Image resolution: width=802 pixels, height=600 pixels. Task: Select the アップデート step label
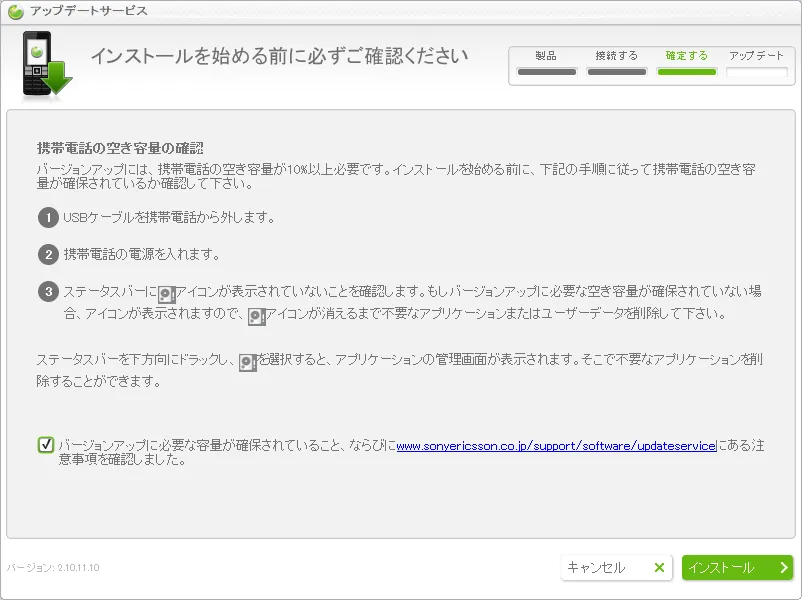coord(756,56)
